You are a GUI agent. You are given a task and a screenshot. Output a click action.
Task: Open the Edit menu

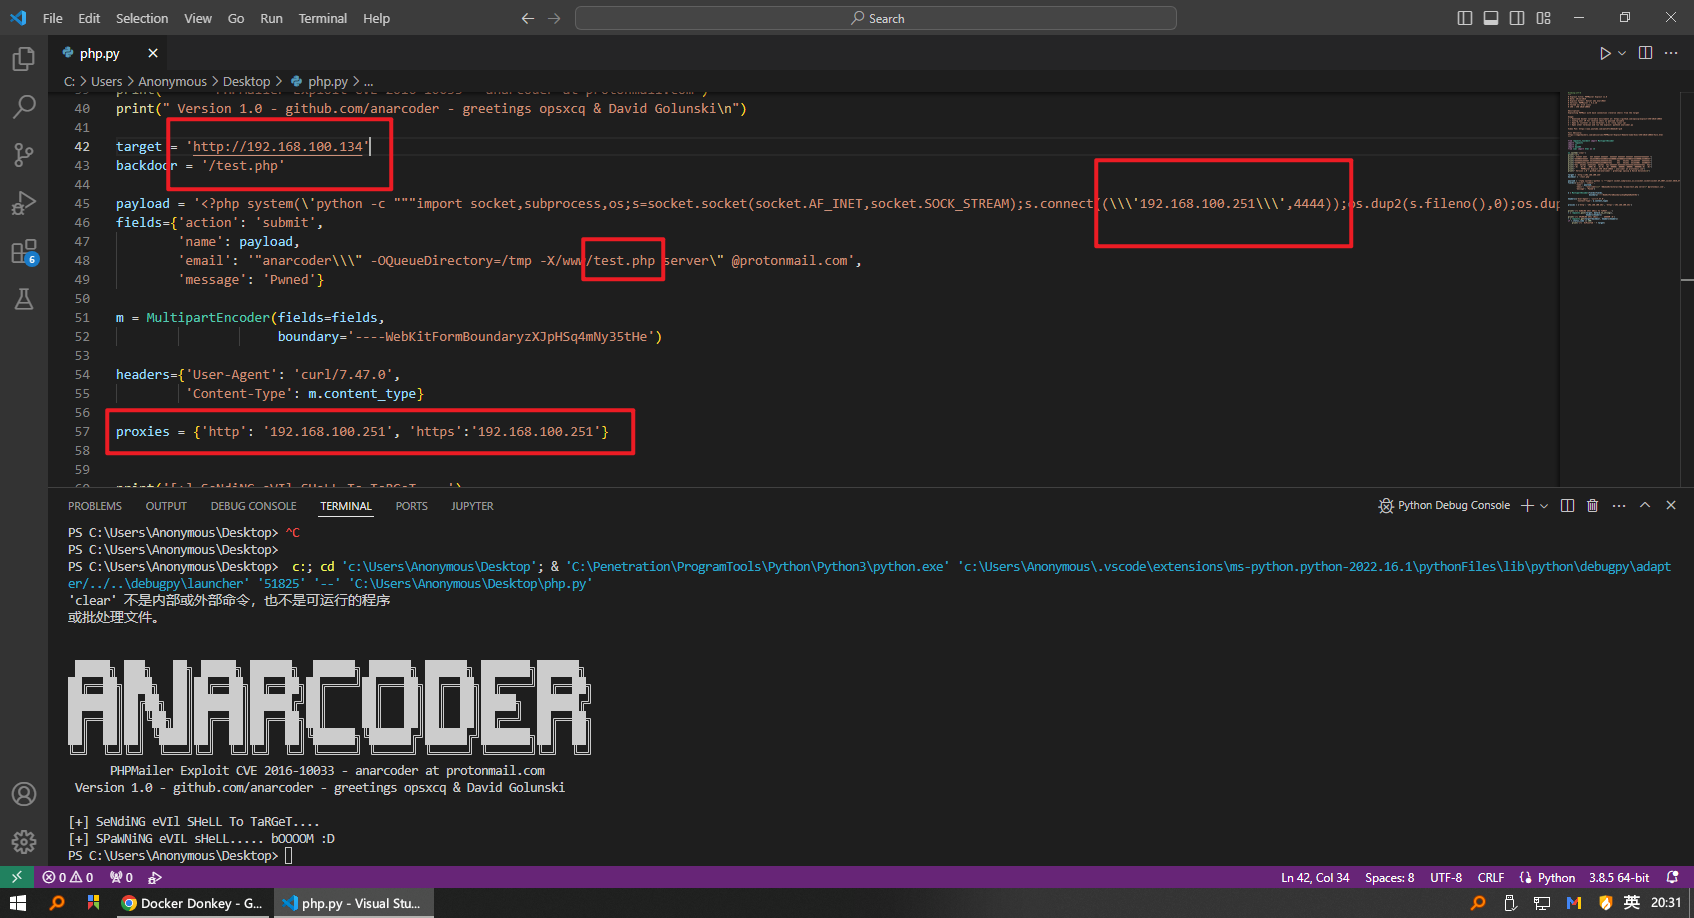pyautogui.click(x=89, y=18)
